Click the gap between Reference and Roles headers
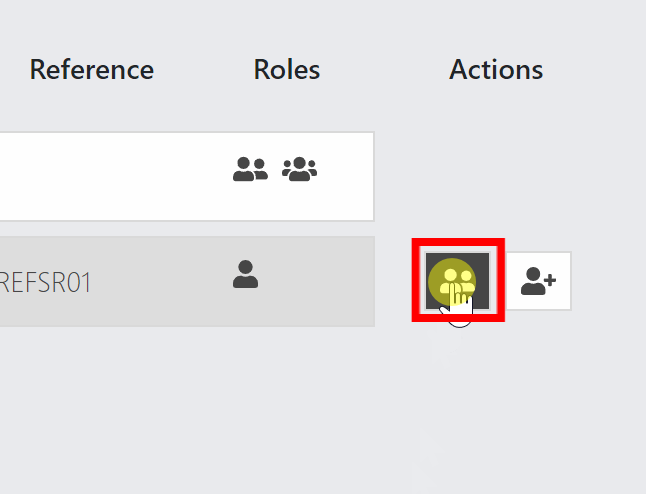Viewport: 646px width, 494px height. coord(204,69)
